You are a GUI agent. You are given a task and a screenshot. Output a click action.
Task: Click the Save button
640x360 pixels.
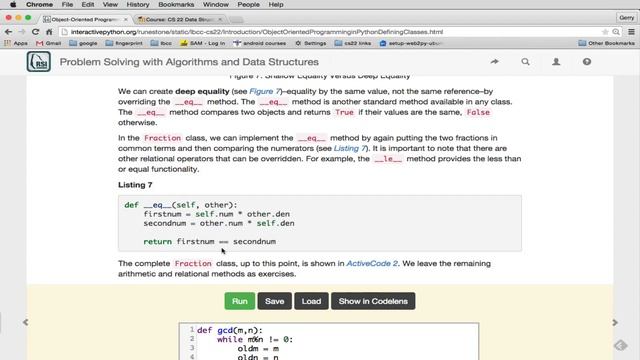pos(274,301)
